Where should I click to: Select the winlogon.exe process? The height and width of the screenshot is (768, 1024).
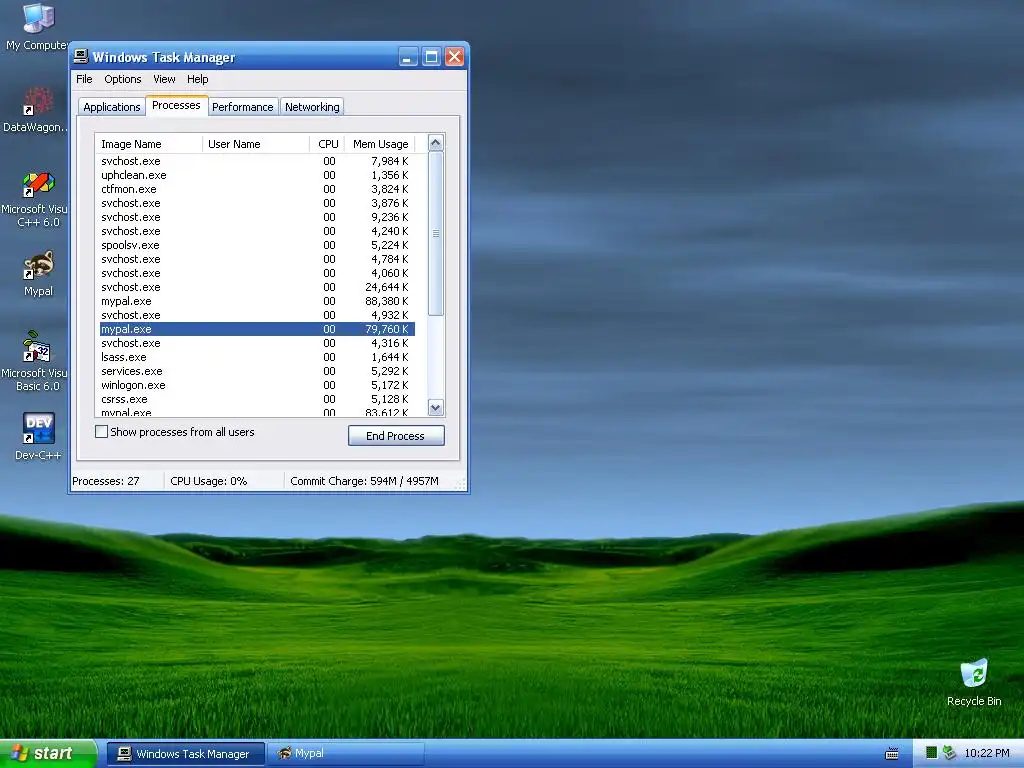(257, 385)
